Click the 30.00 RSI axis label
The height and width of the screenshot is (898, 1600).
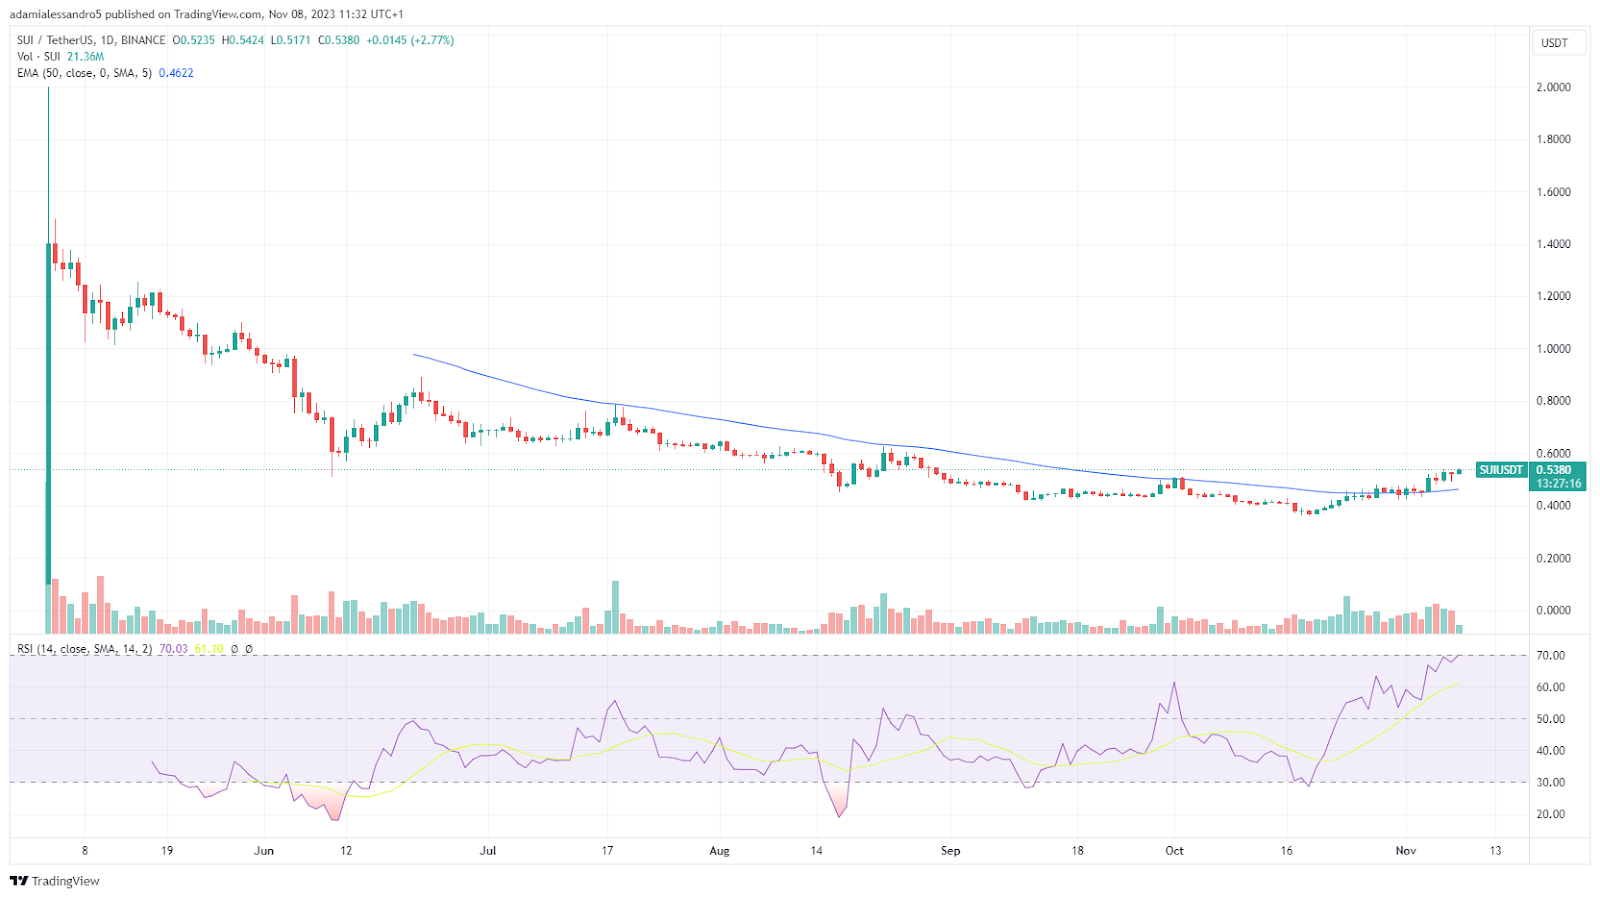pos(1551,783)
